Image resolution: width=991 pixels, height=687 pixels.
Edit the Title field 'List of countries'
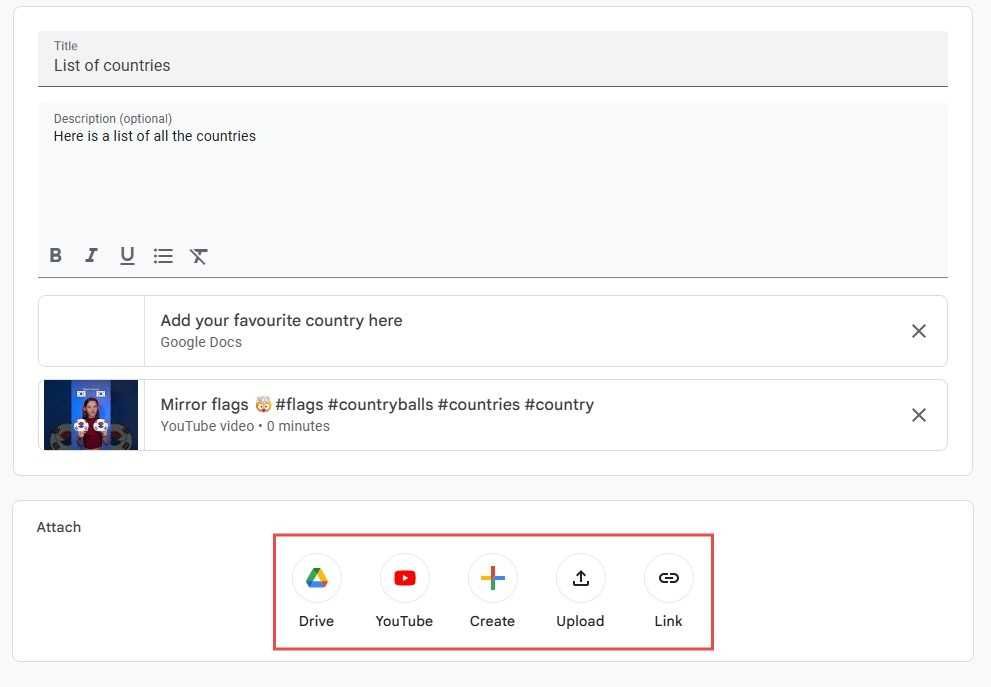493,59
